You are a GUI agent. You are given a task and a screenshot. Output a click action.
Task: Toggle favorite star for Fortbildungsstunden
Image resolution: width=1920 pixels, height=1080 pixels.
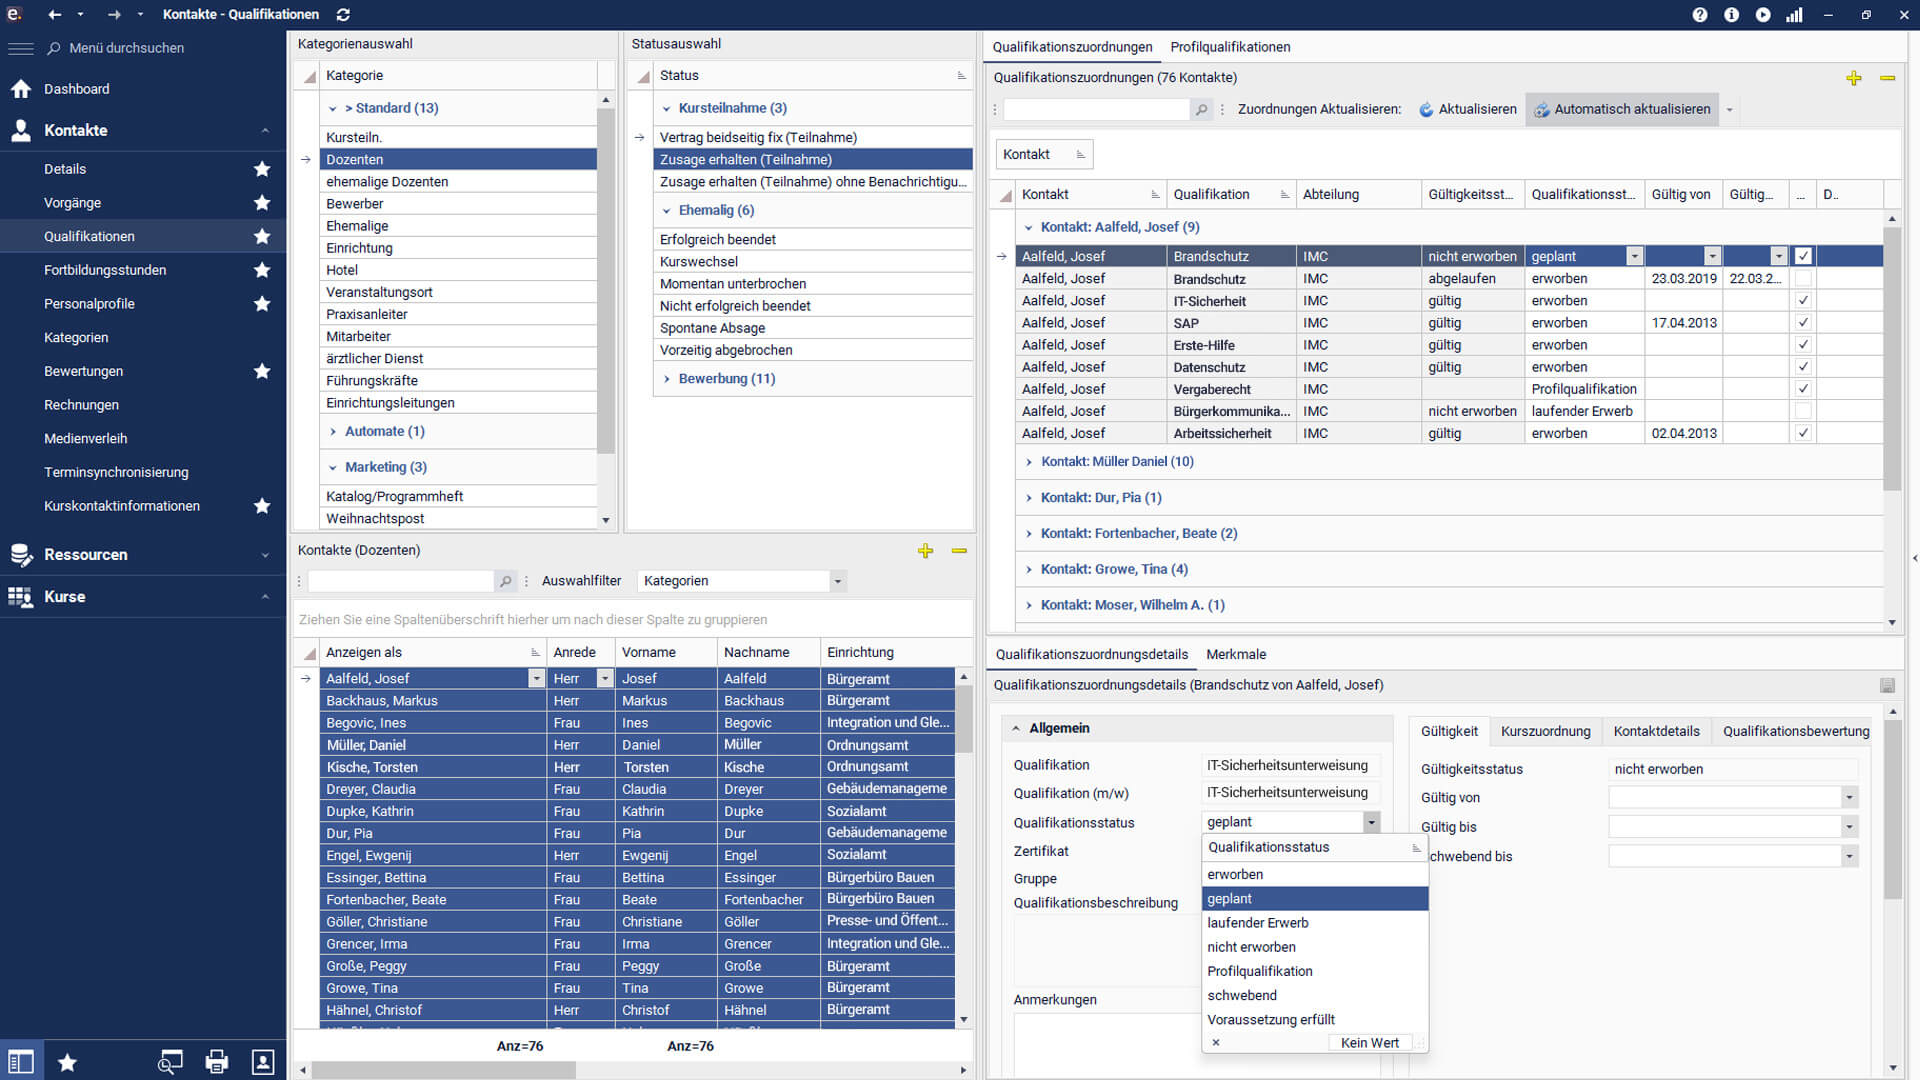tap(262, 270)
